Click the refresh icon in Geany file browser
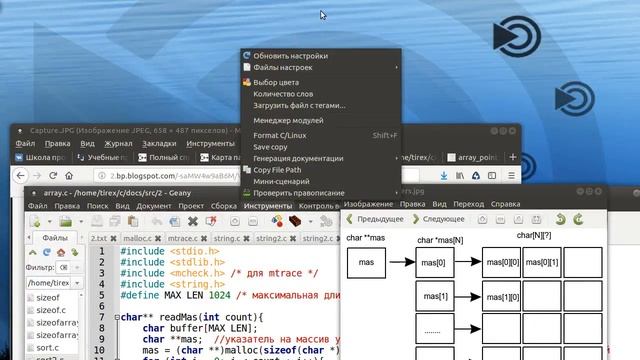The height and width of the screenshot is (360, 640). (x=47, y=252)
